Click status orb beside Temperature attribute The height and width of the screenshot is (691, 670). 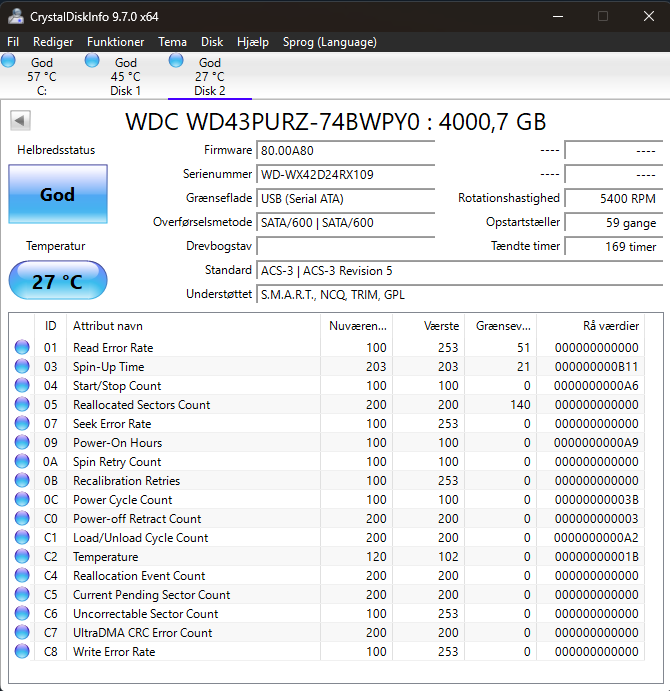pyautogui.click(x=22, y=556)
